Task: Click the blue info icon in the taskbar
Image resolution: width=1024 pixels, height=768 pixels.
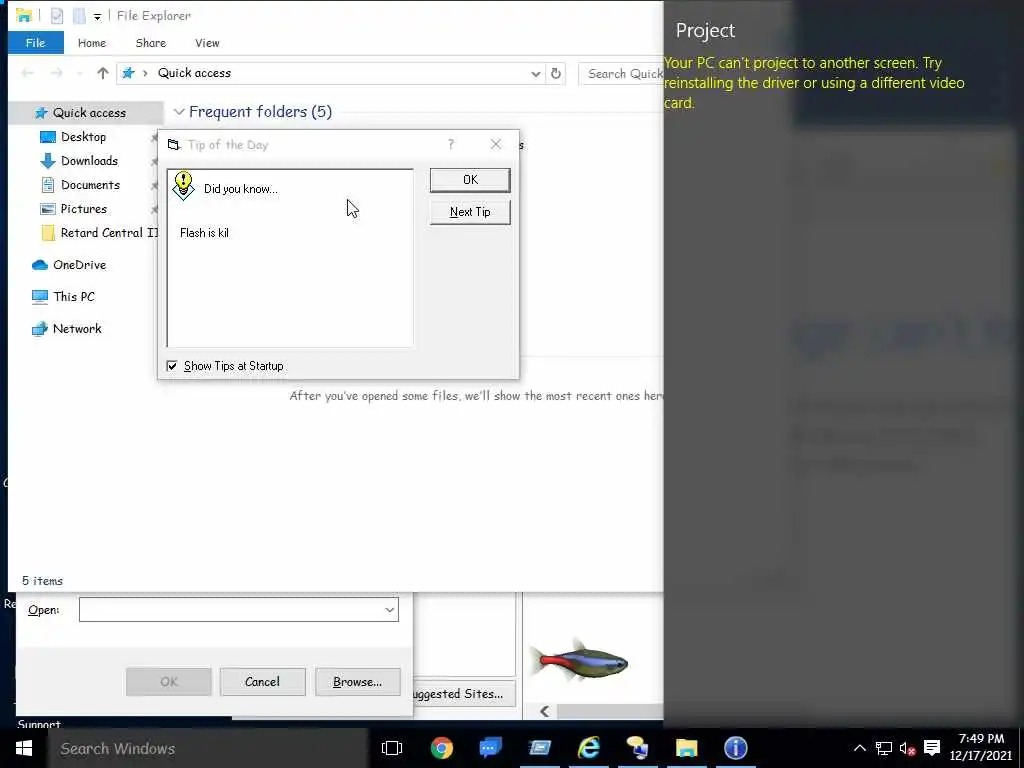Action: [x=735, y=748]
